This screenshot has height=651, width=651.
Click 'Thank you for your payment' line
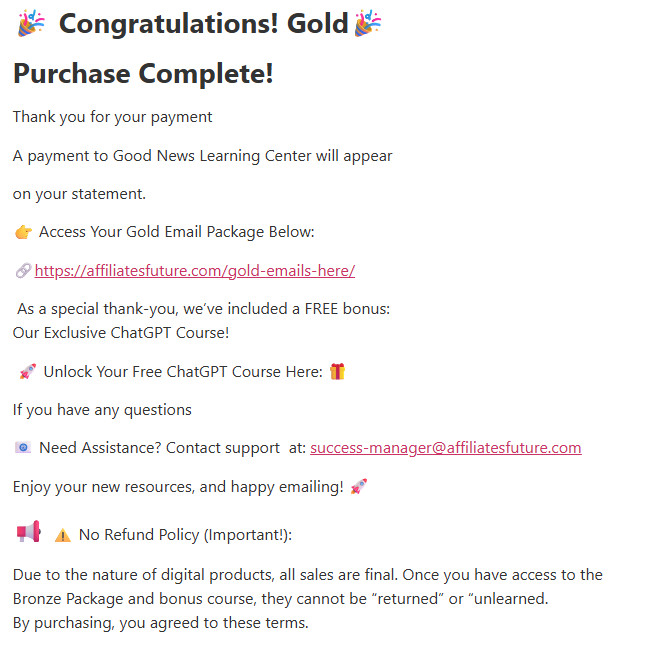112,117
